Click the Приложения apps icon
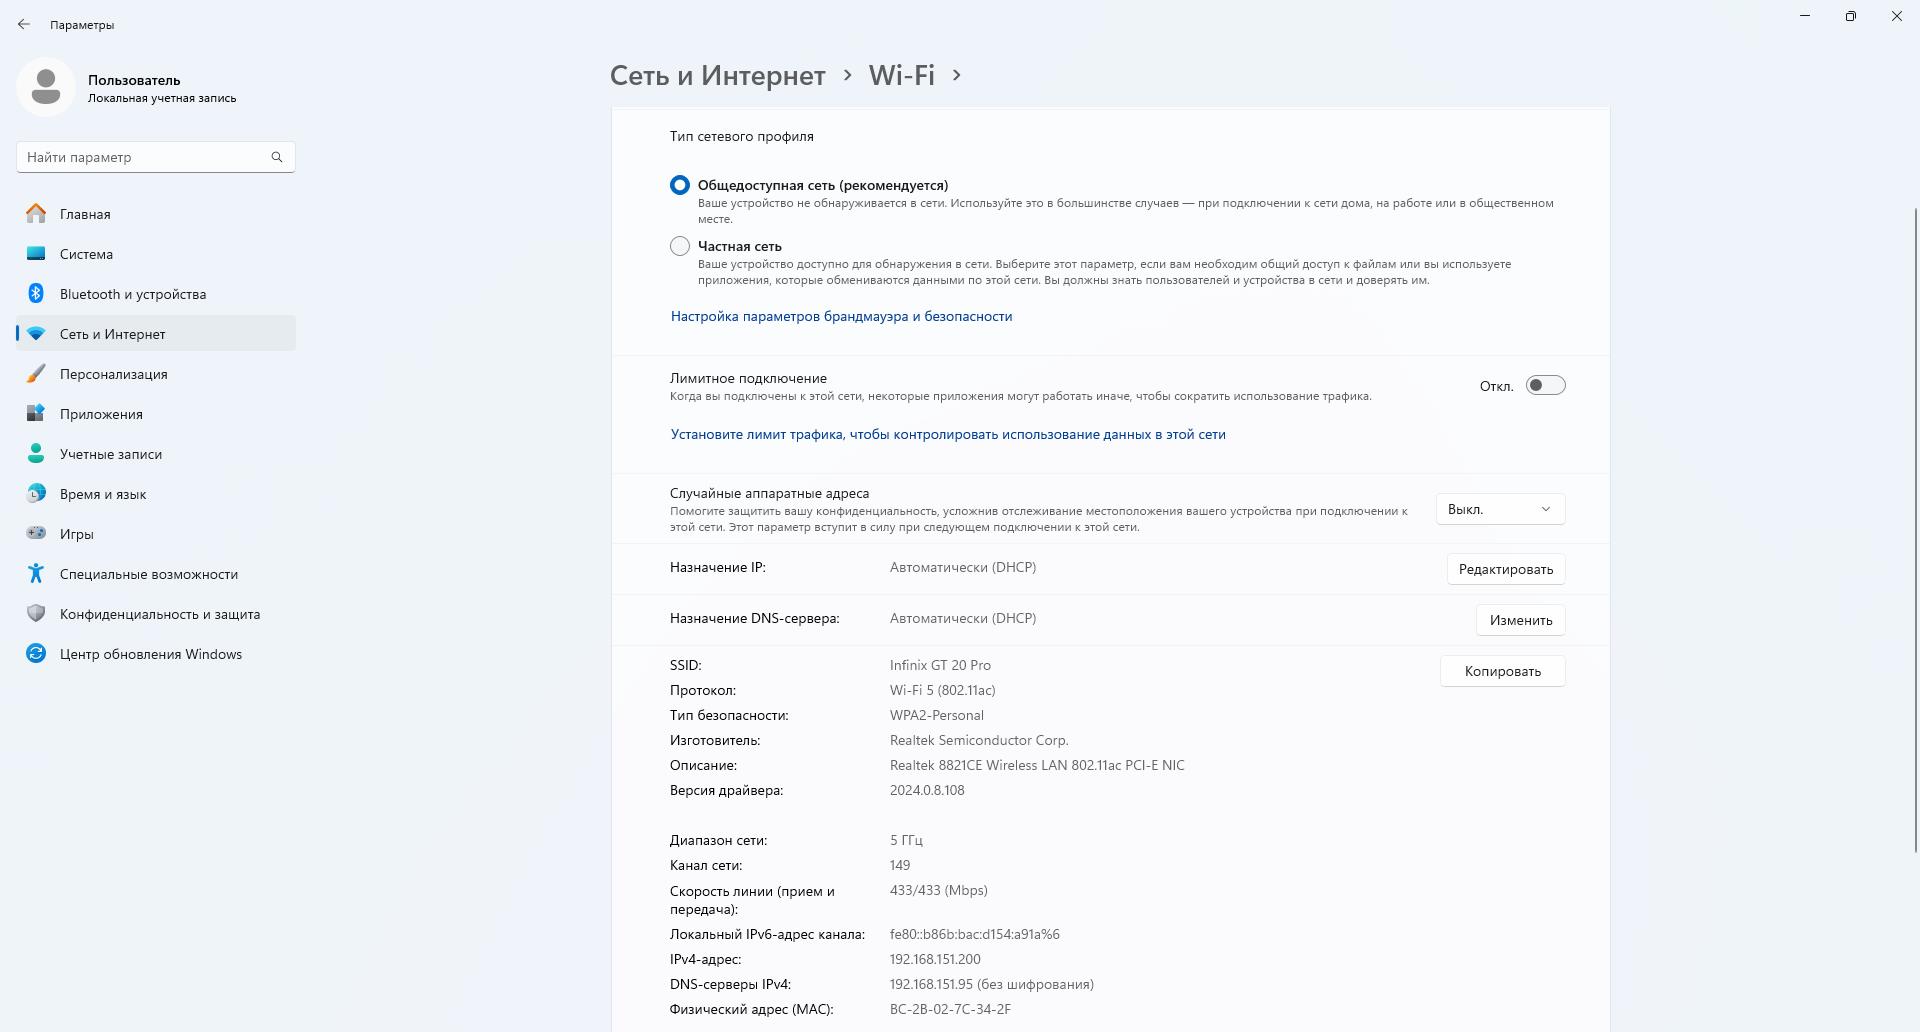 pos(36,414)
